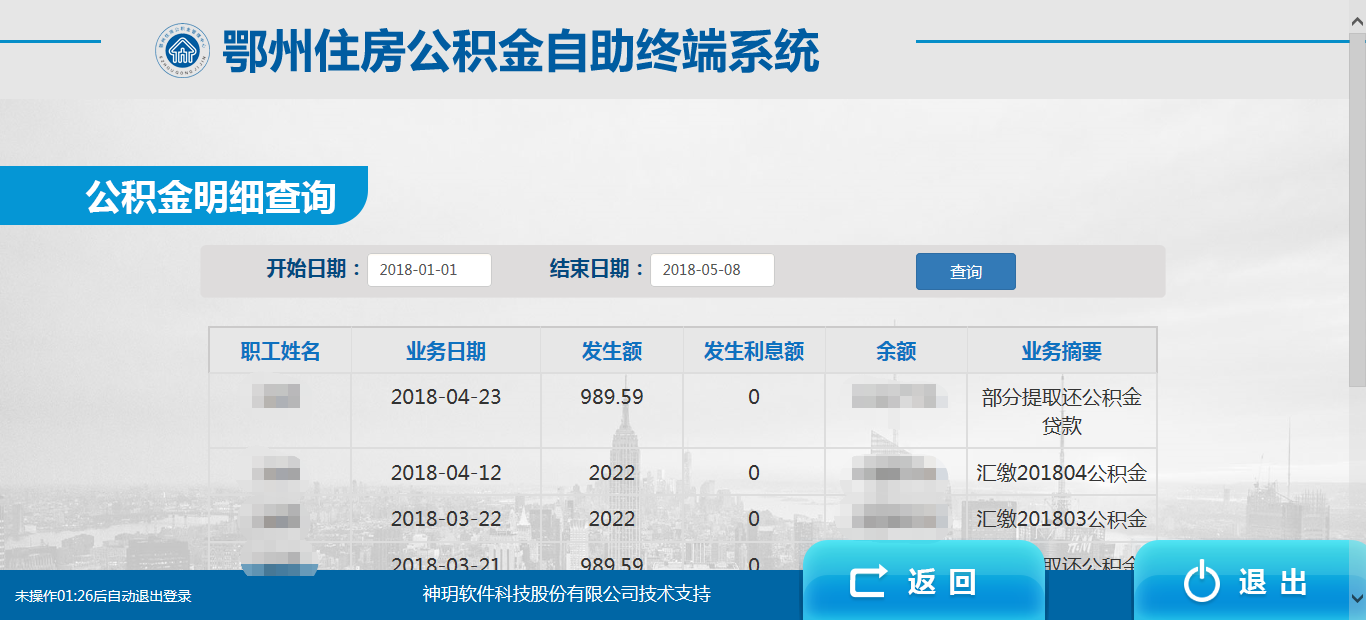The width and height of the screenshot is (1366, 620).
Task: Click the 业务摘要 column header
Action: tap(1061, 351)
